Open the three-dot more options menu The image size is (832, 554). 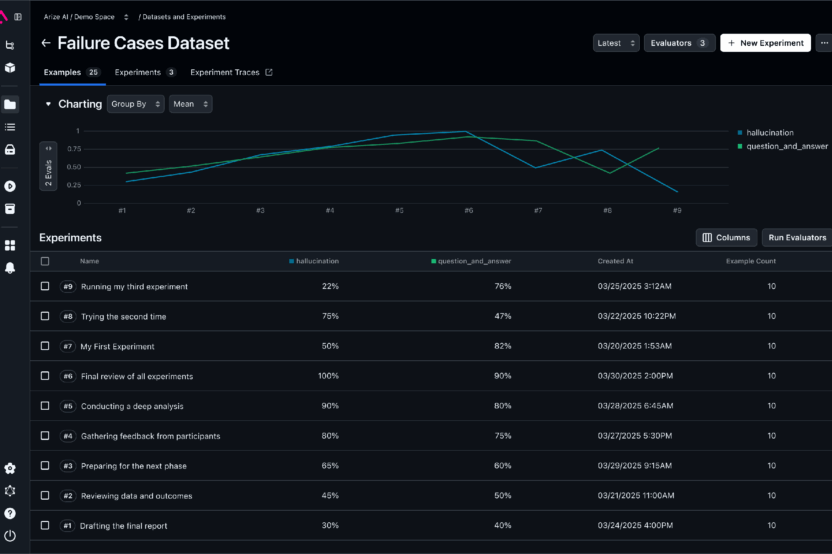coord(823,43)
